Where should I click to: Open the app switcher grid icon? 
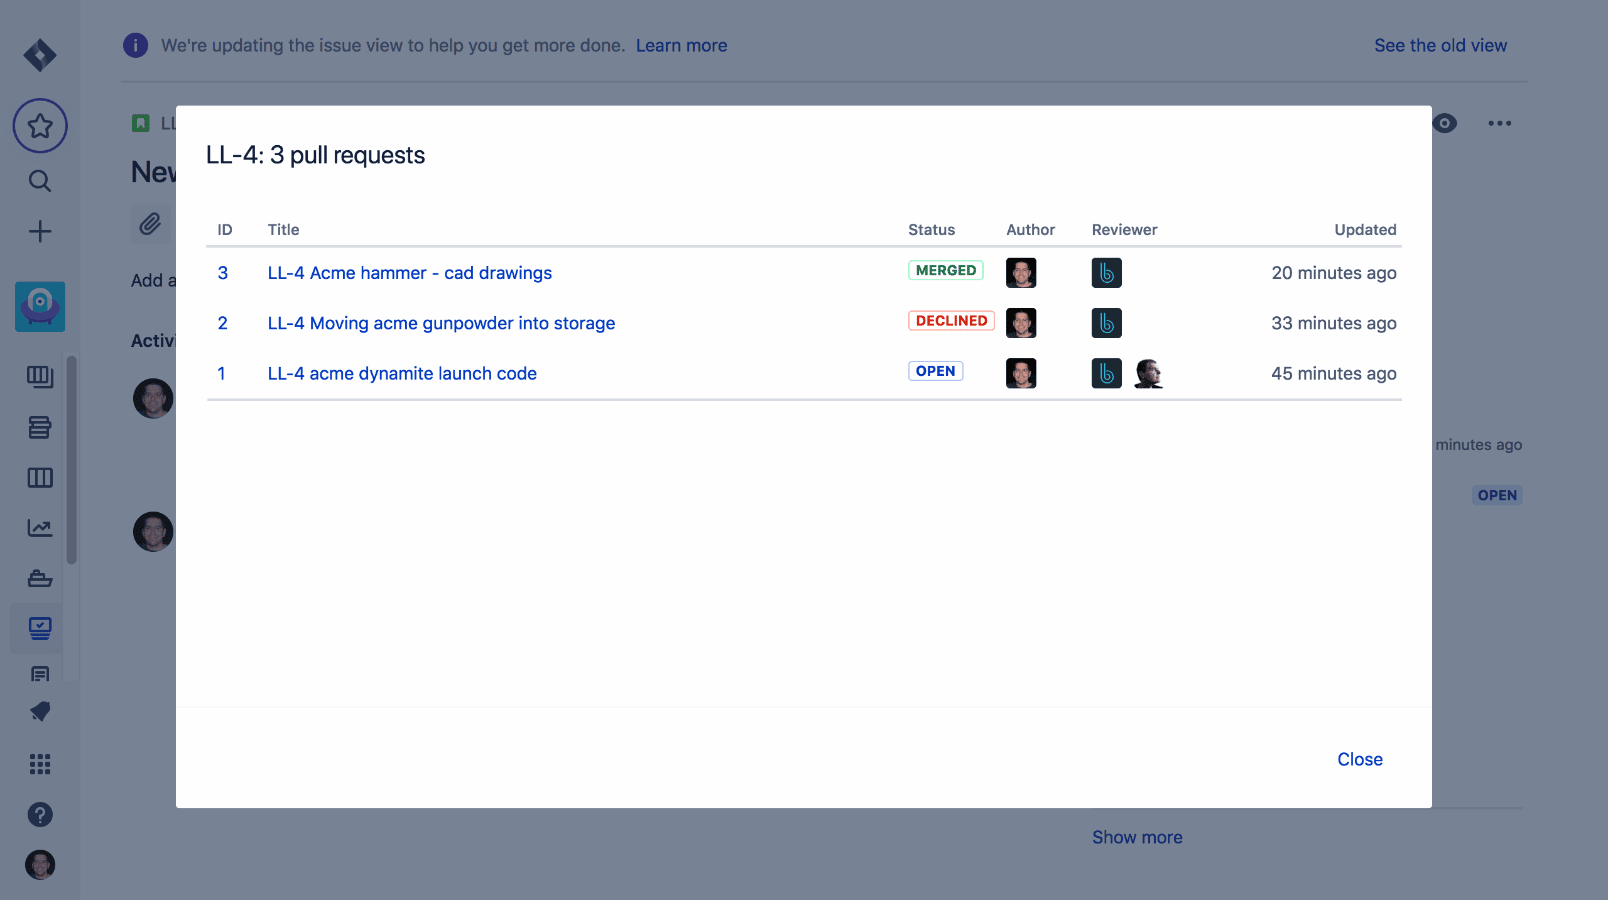click(40, 764)
